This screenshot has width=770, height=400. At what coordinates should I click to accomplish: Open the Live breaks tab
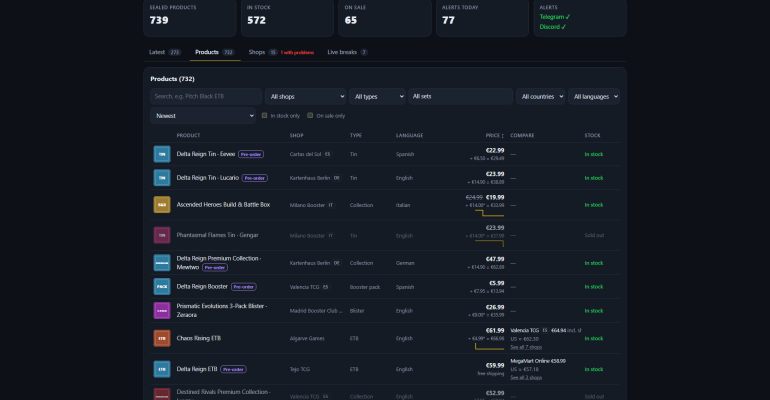point(347,52)
